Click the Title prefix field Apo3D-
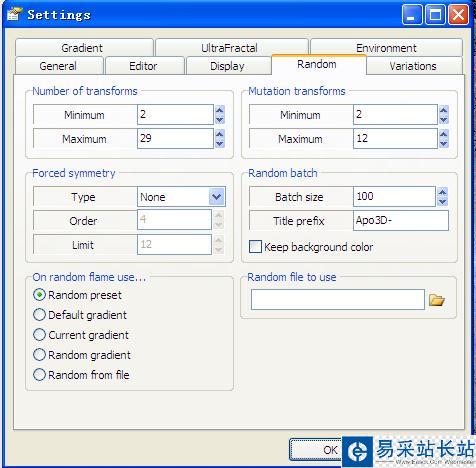476x468 pixels. (401, 221)
